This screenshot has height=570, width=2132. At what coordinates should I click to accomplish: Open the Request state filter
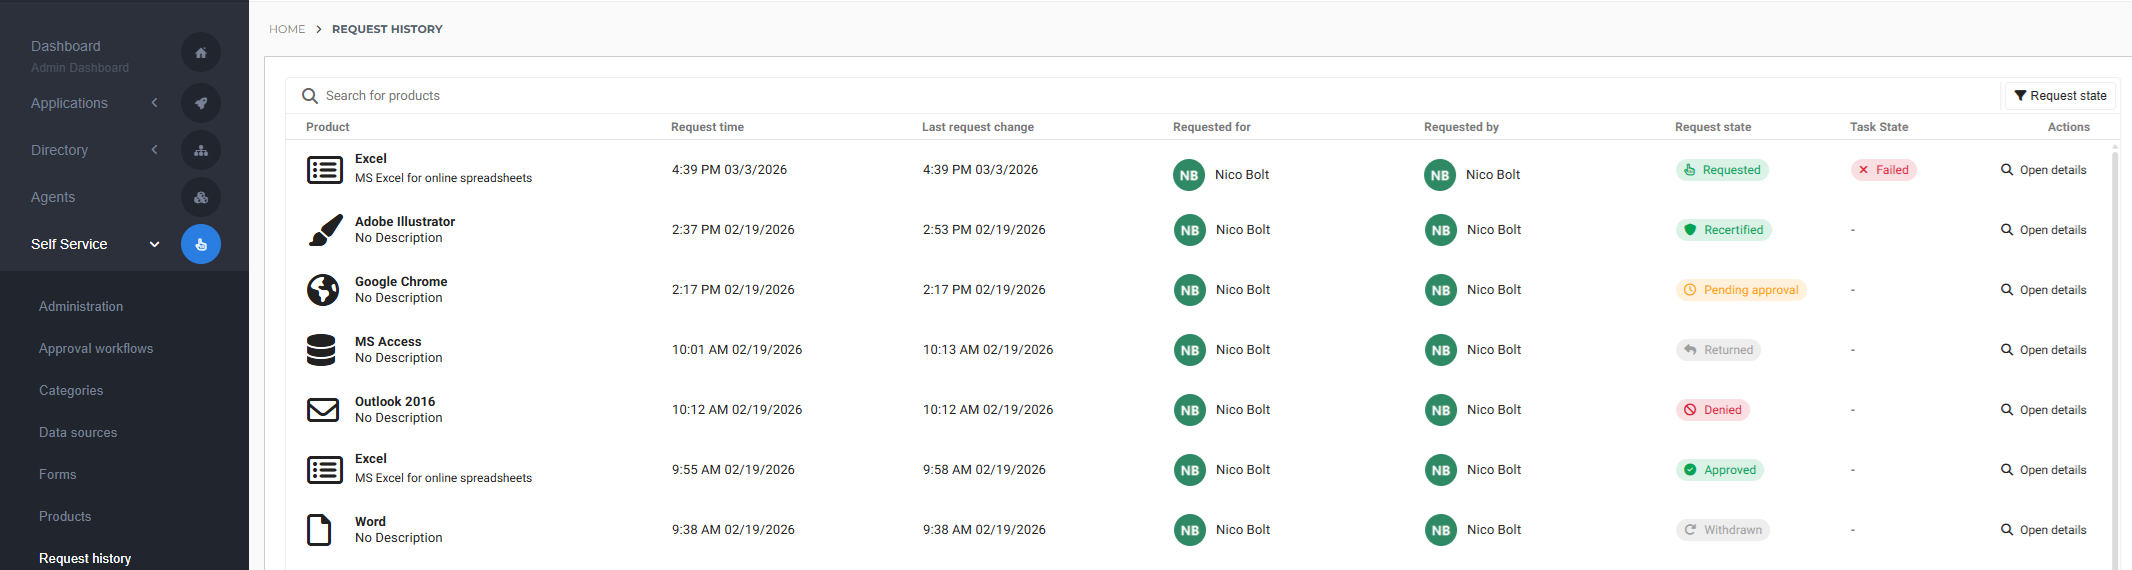point(2060,96)
